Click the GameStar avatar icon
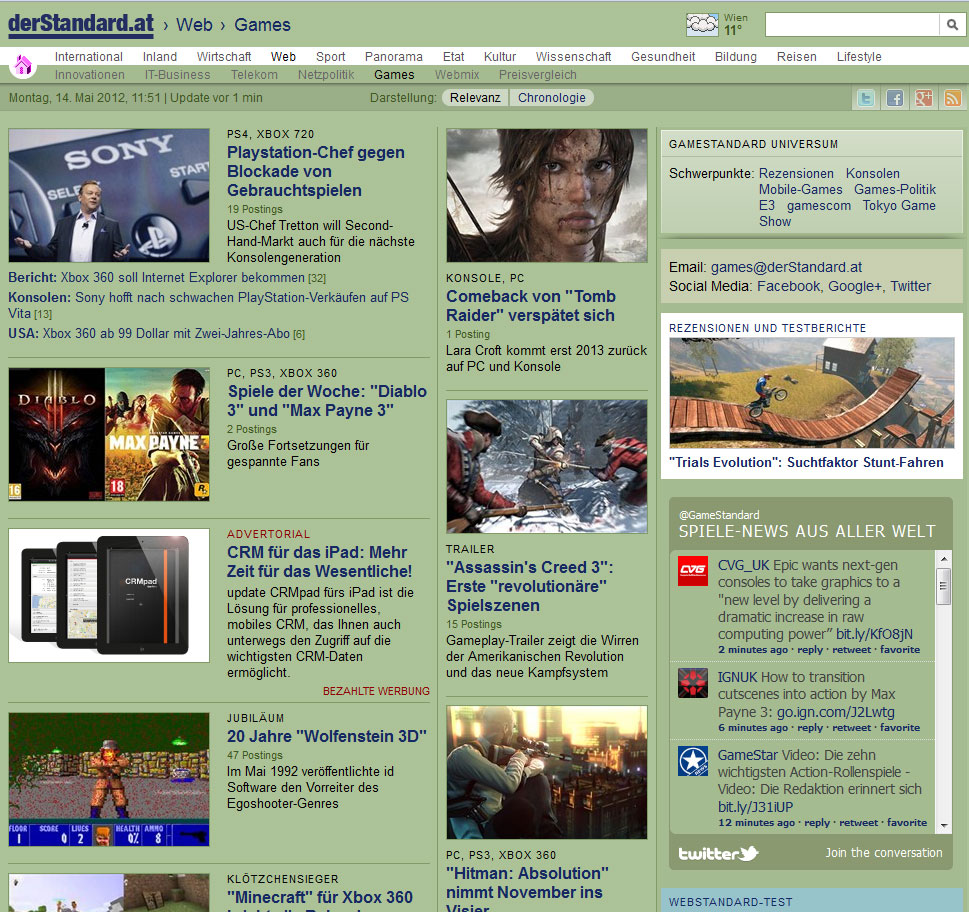Viewport: 969px width, 912px height. [x=693, y=761]
